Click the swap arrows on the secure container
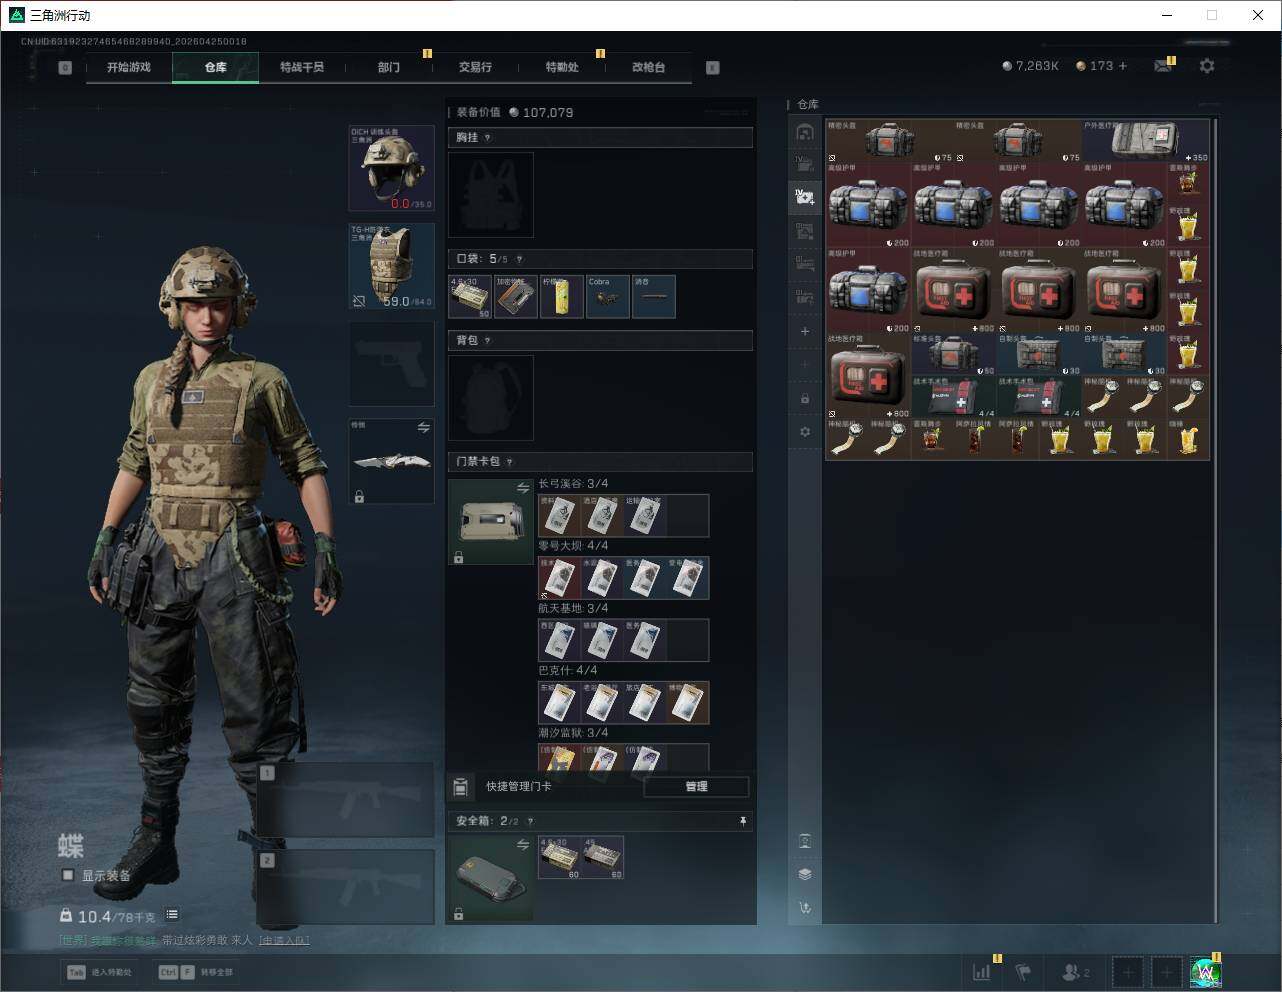Viewport: 1282px width, 992px height. 522,845
